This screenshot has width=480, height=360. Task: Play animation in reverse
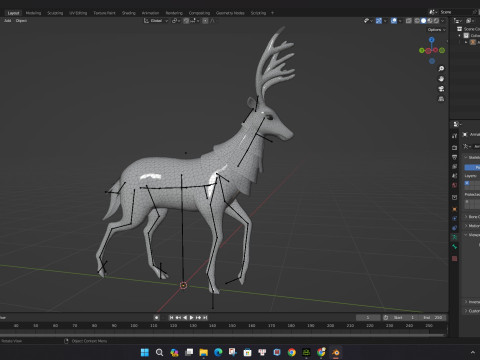185,317
